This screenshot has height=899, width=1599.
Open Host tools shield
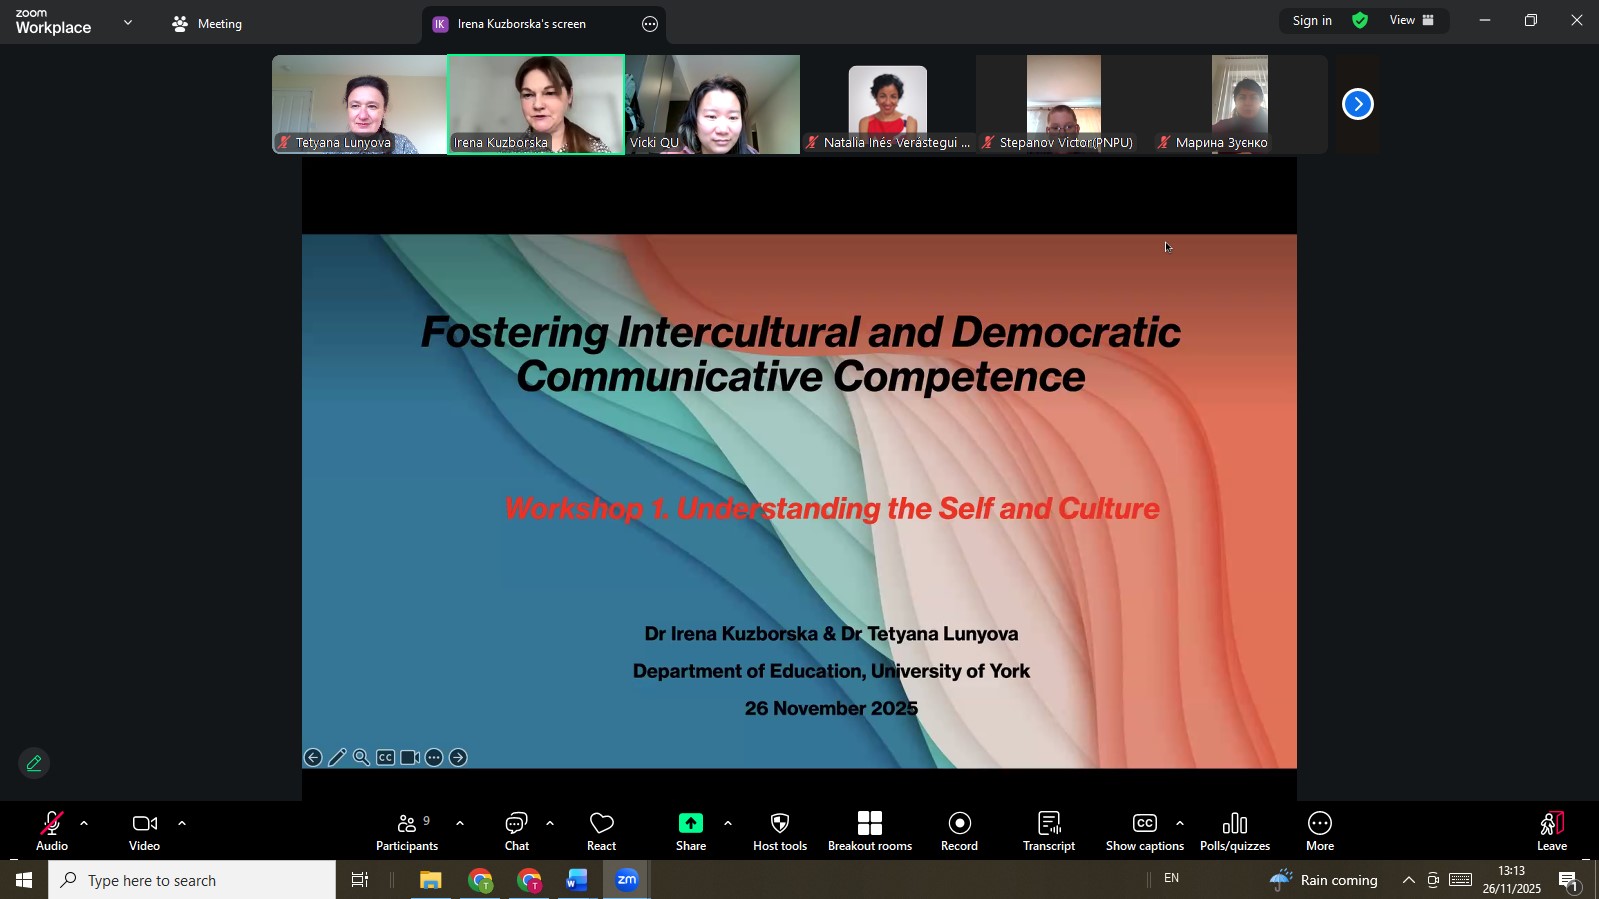(x=780, y=831)
